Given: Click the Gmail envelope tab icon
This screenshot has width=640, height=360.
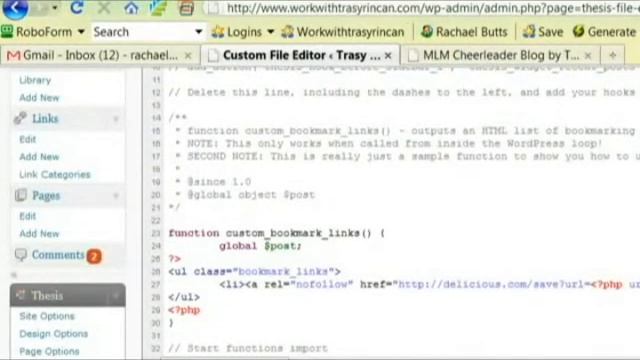Looking at the screenshot, I should 13,55.
